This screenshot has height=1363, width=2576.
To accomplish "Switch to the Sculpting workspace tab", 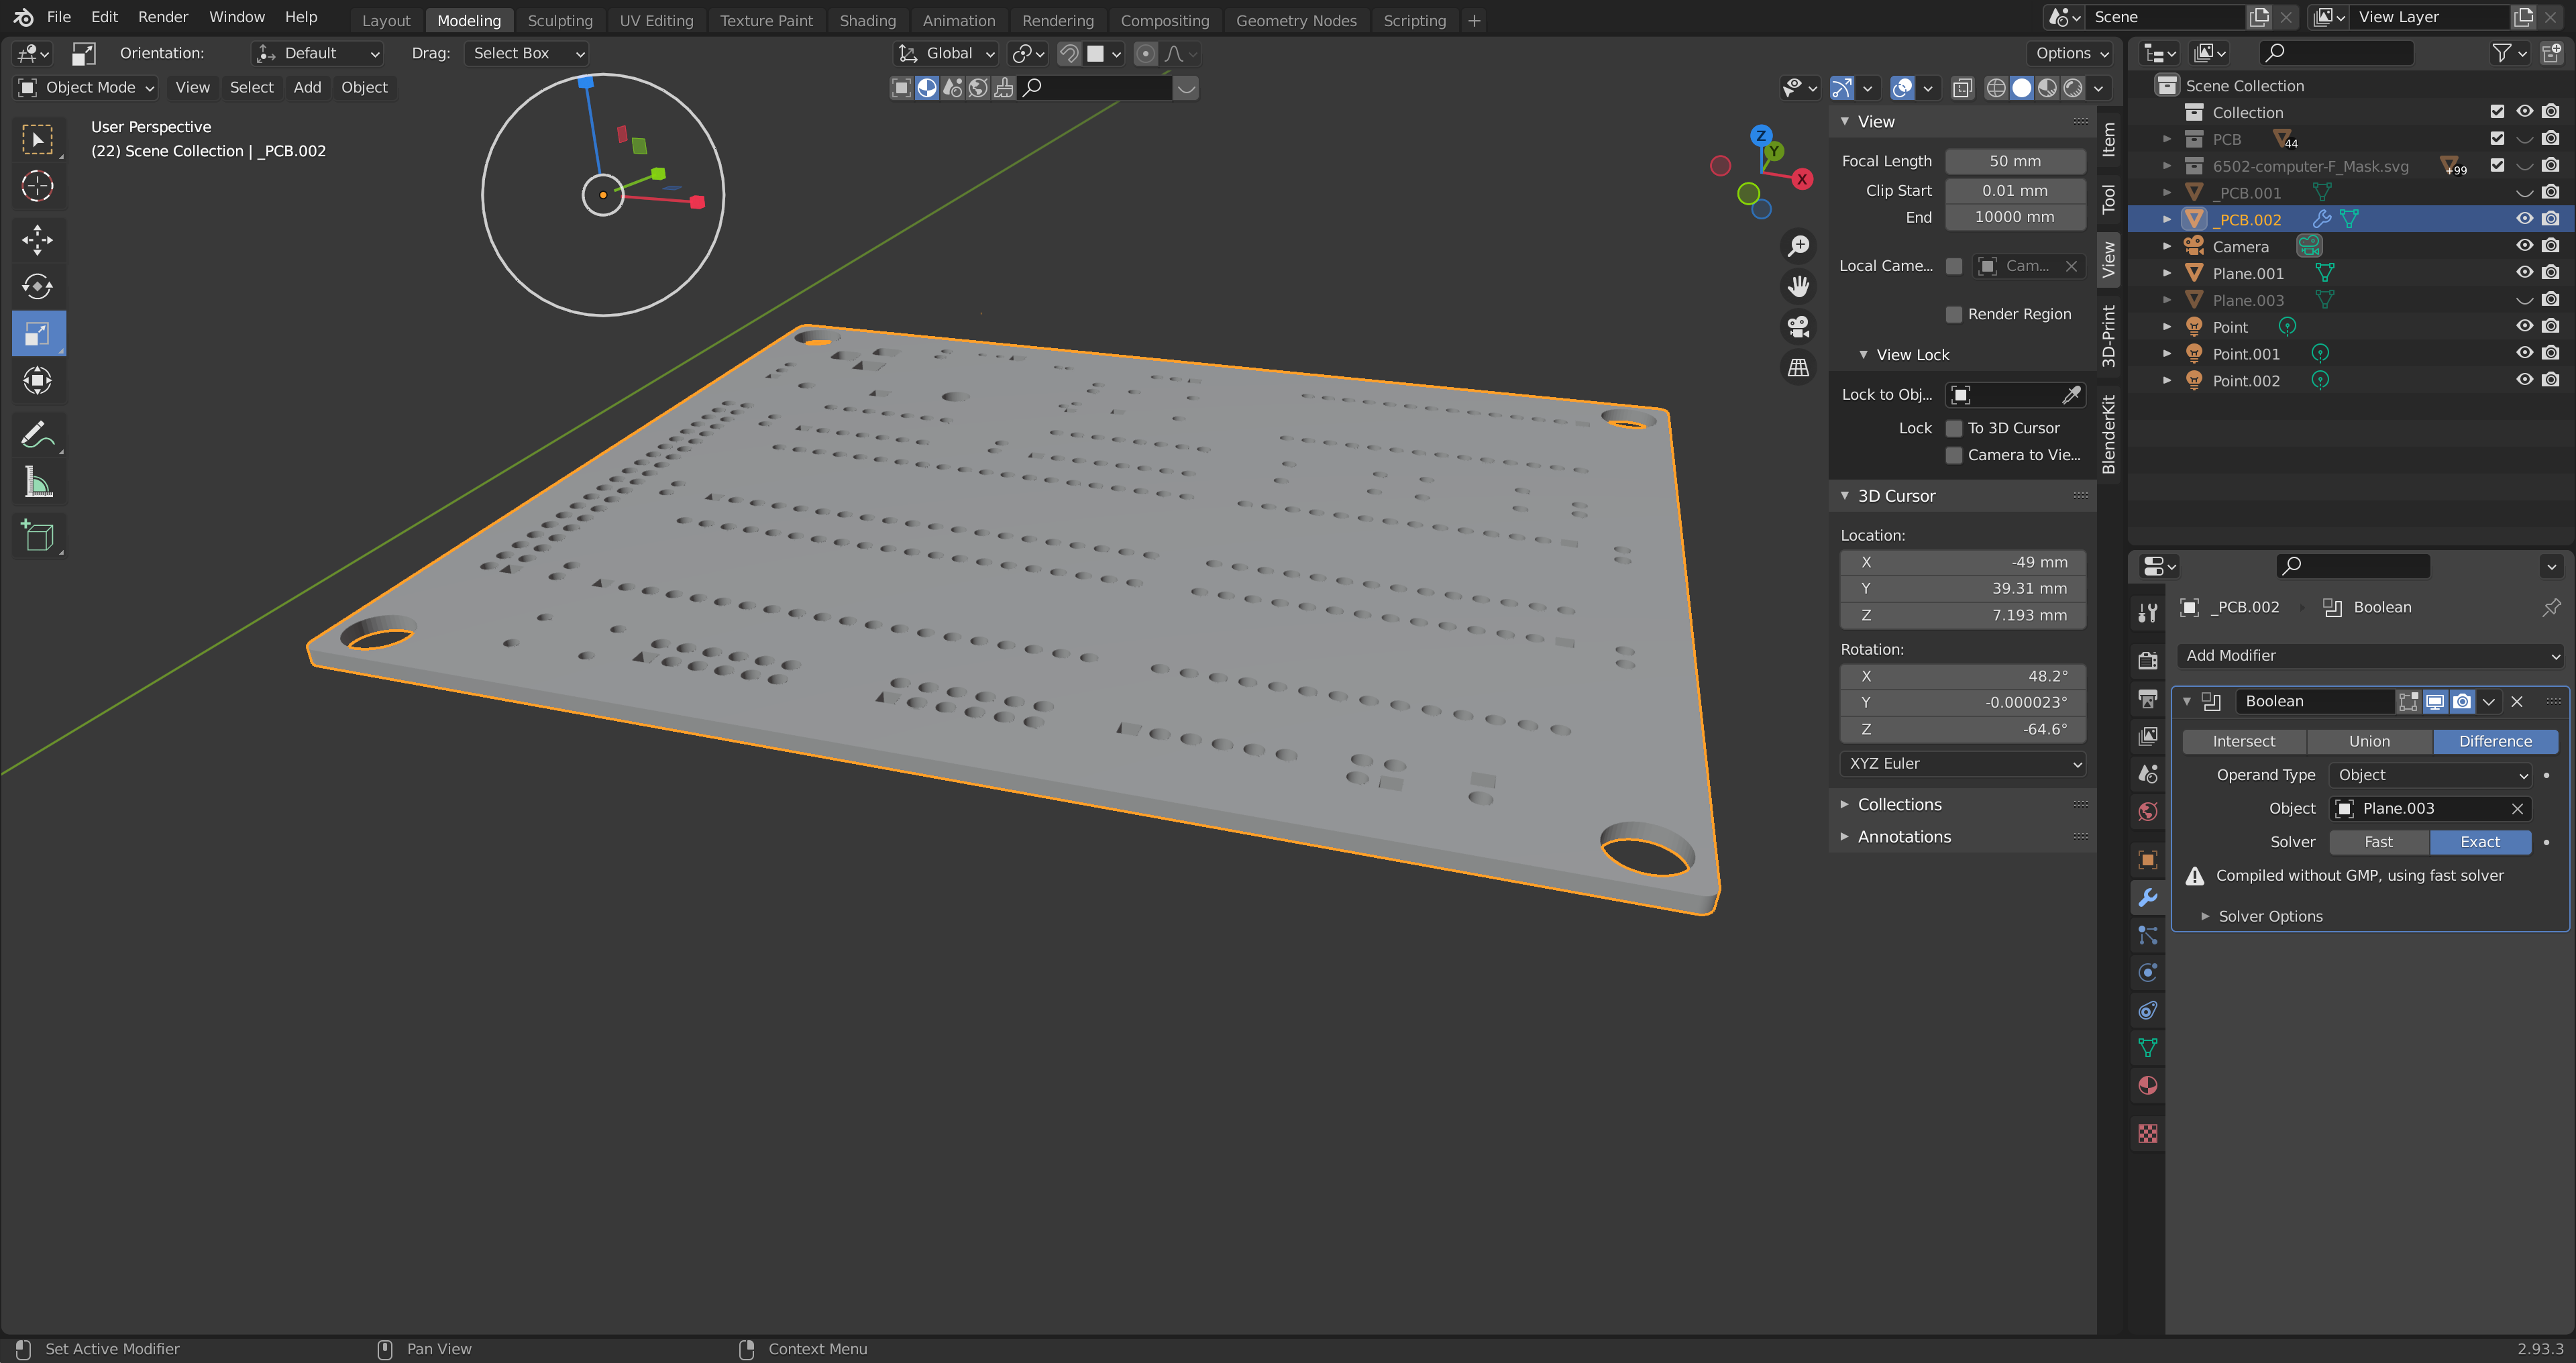I will click(x=559, y=20).
